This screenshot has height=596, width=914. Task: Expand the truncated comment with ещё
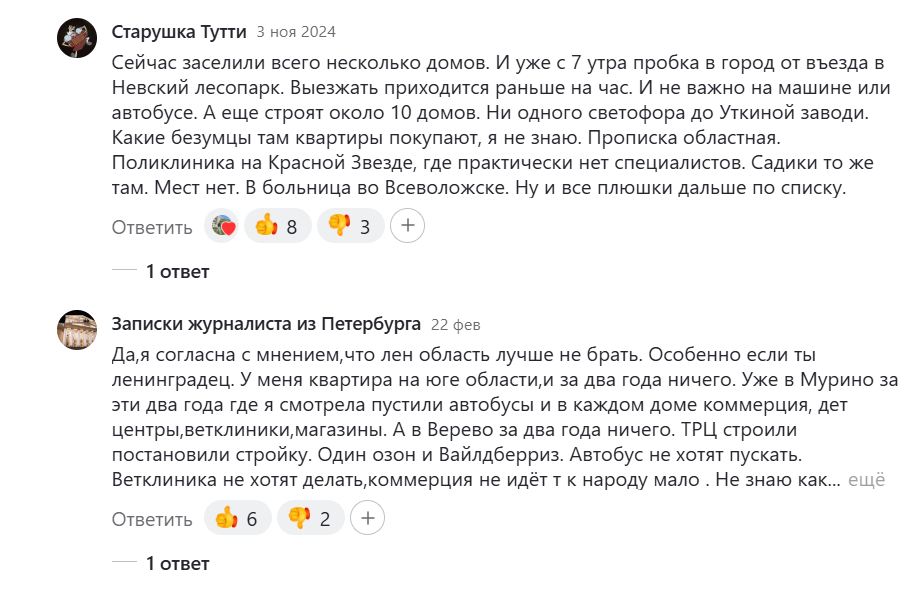tap(867, 480)
